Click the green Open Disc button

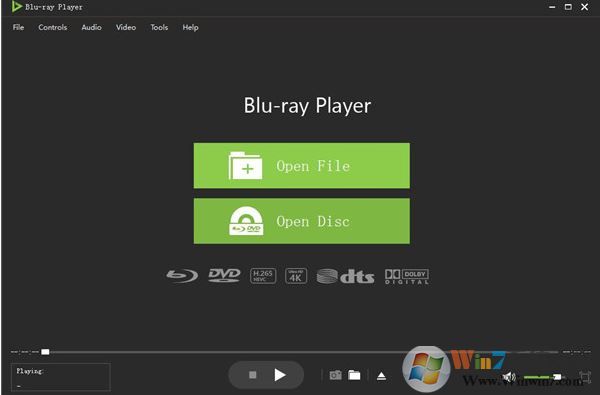[302, 221]
